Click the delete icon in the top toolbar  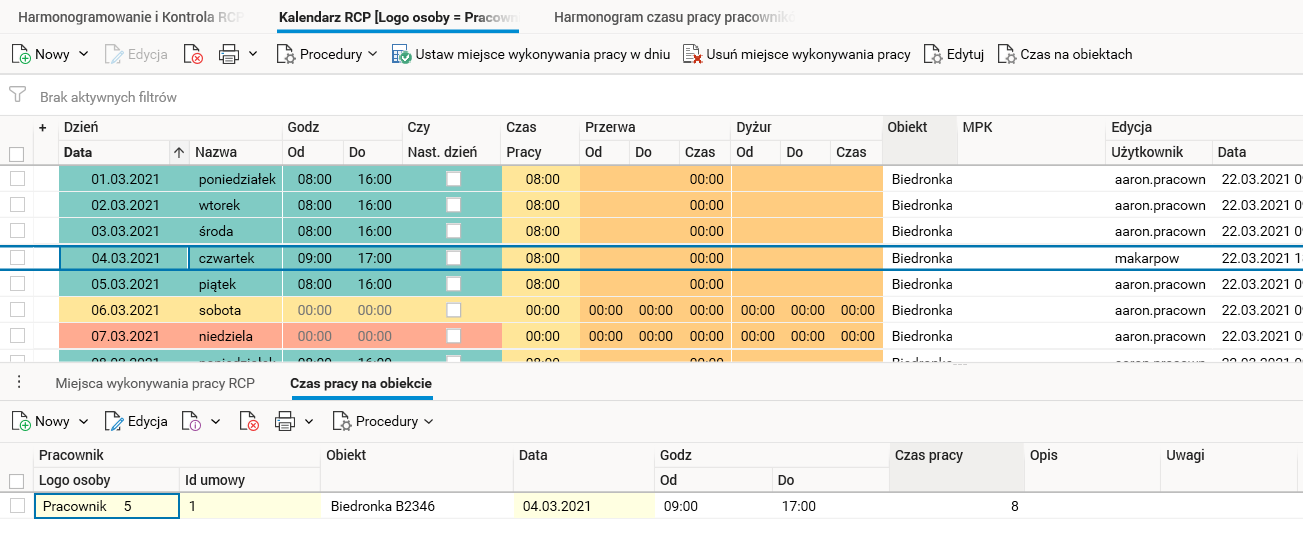pos(193,54)
